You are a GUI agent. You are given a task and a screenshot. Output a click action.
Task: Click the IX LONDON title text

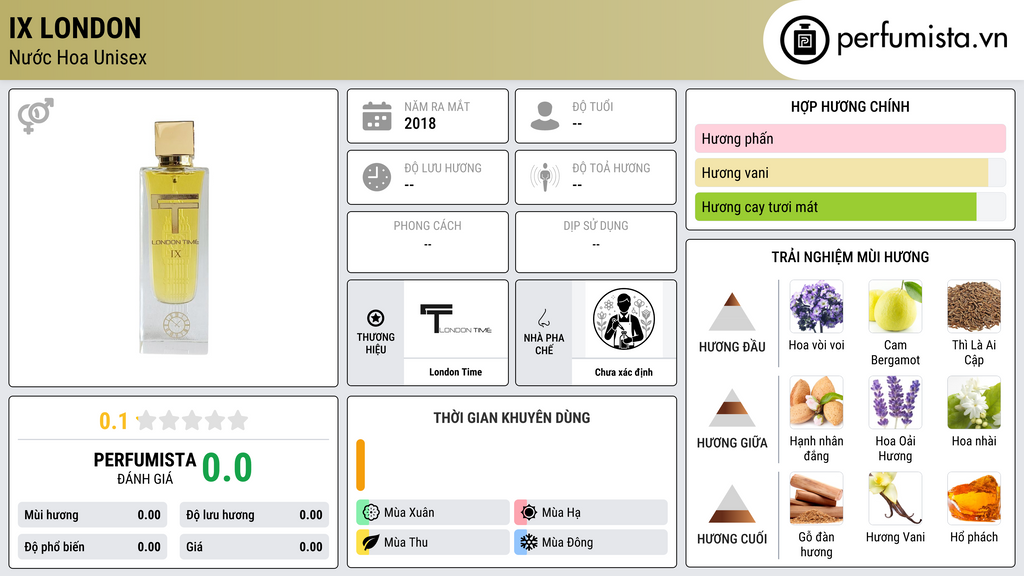click(74, 28)
